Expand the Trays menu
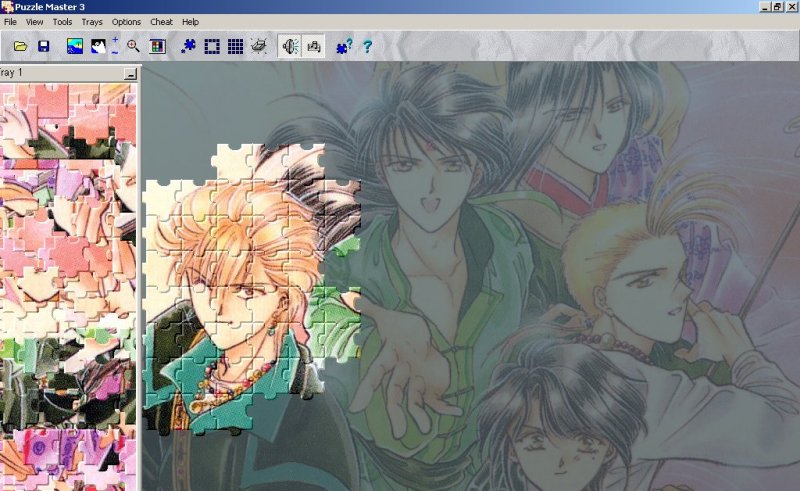 point(92,21)
